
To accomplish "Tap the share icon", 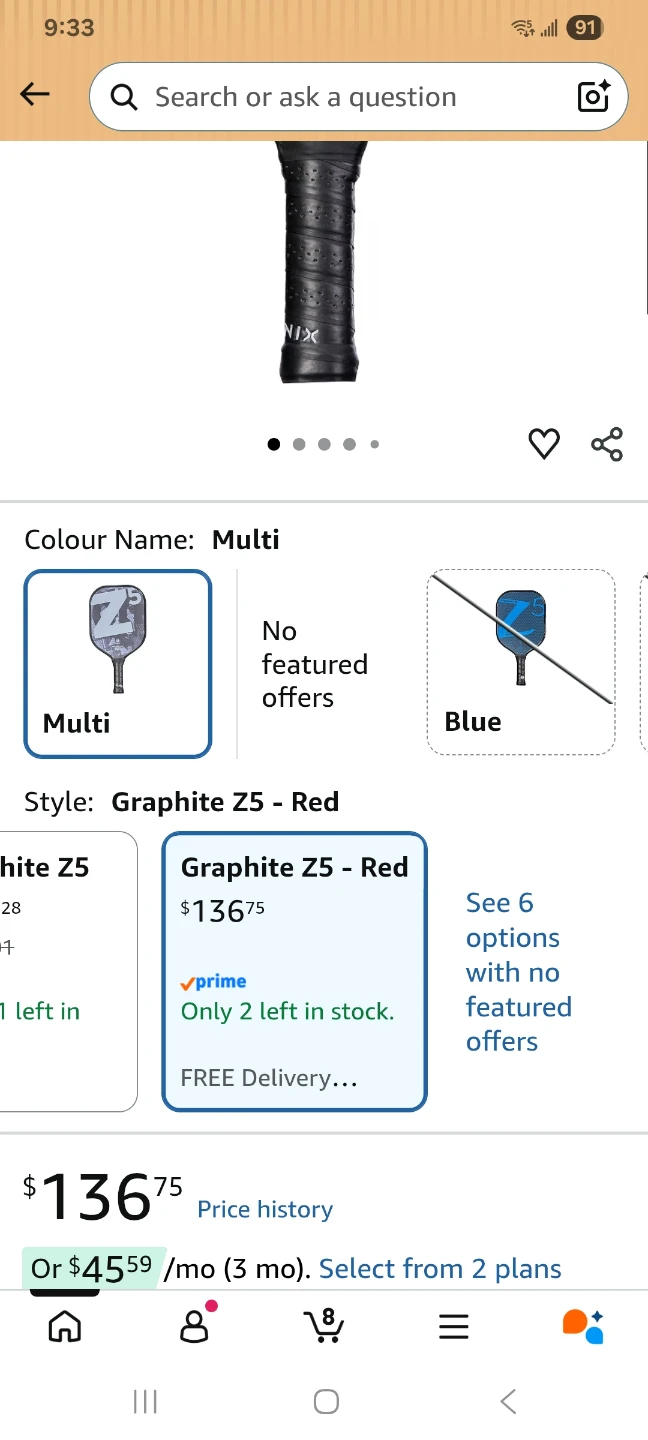I will [607, 444].
